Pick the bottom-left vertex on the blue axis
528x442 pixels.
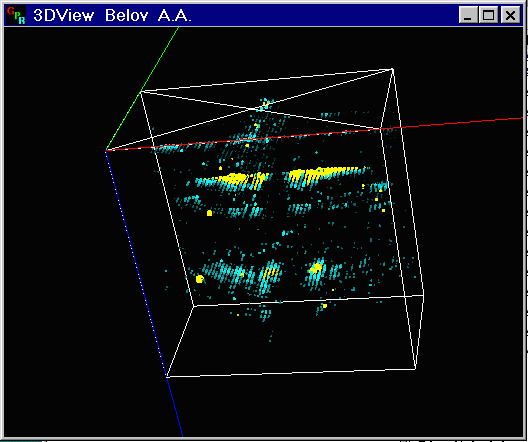[167, 377]
